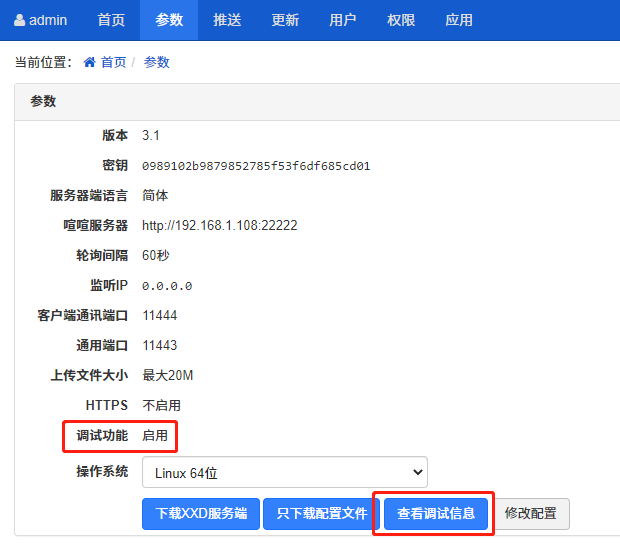The image size is (620, 544).
Task: Click the 调试功能 启用 status value
Action: pyautogui.click(x=155, y=436)
